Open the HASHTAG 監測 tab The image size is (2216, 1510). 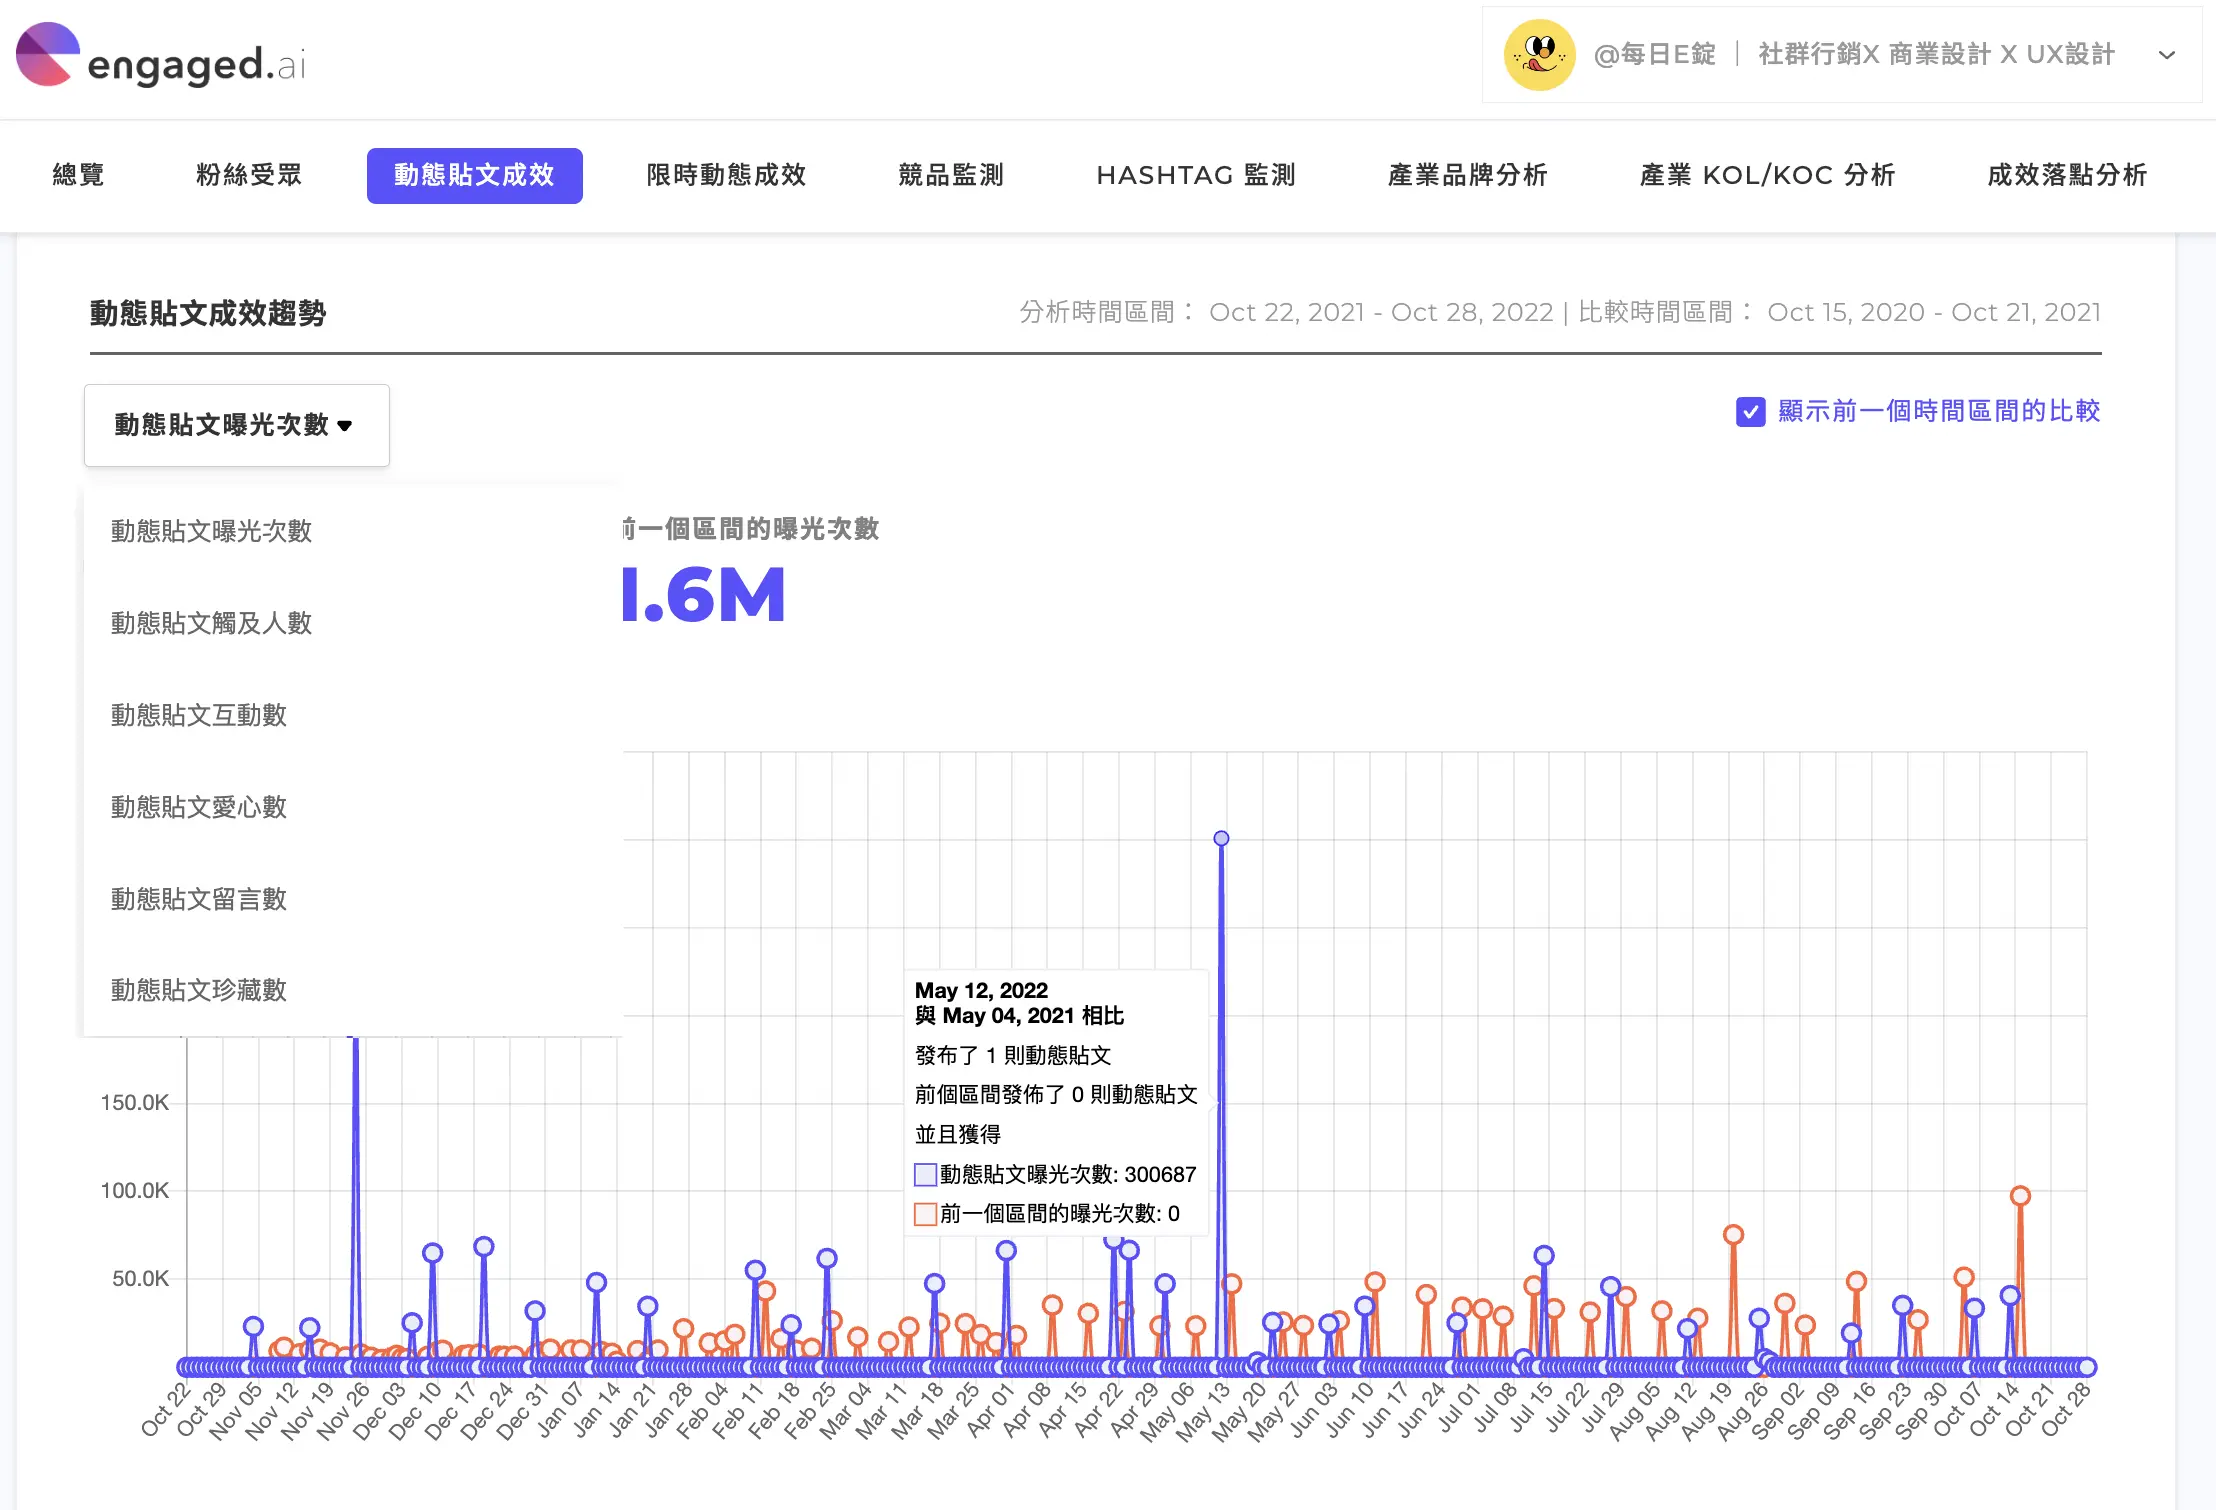1196,175
